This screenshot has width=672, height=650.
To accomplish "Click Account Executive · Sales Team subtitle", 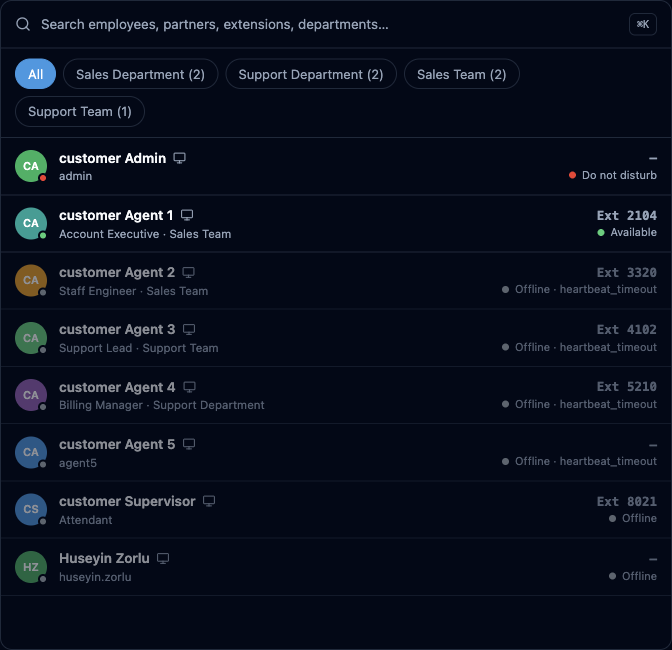I will coord(145,234).
